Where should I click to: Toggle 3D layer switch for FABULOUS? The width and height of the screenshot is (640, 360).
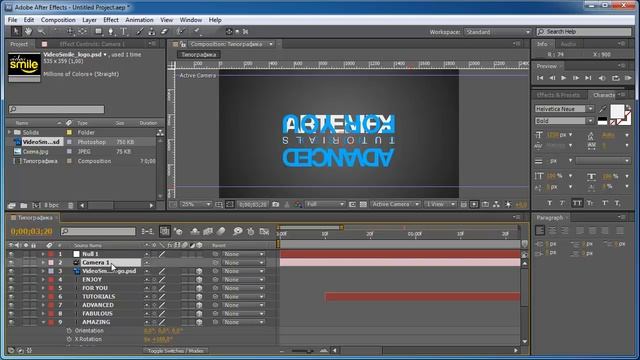[199, 313]
